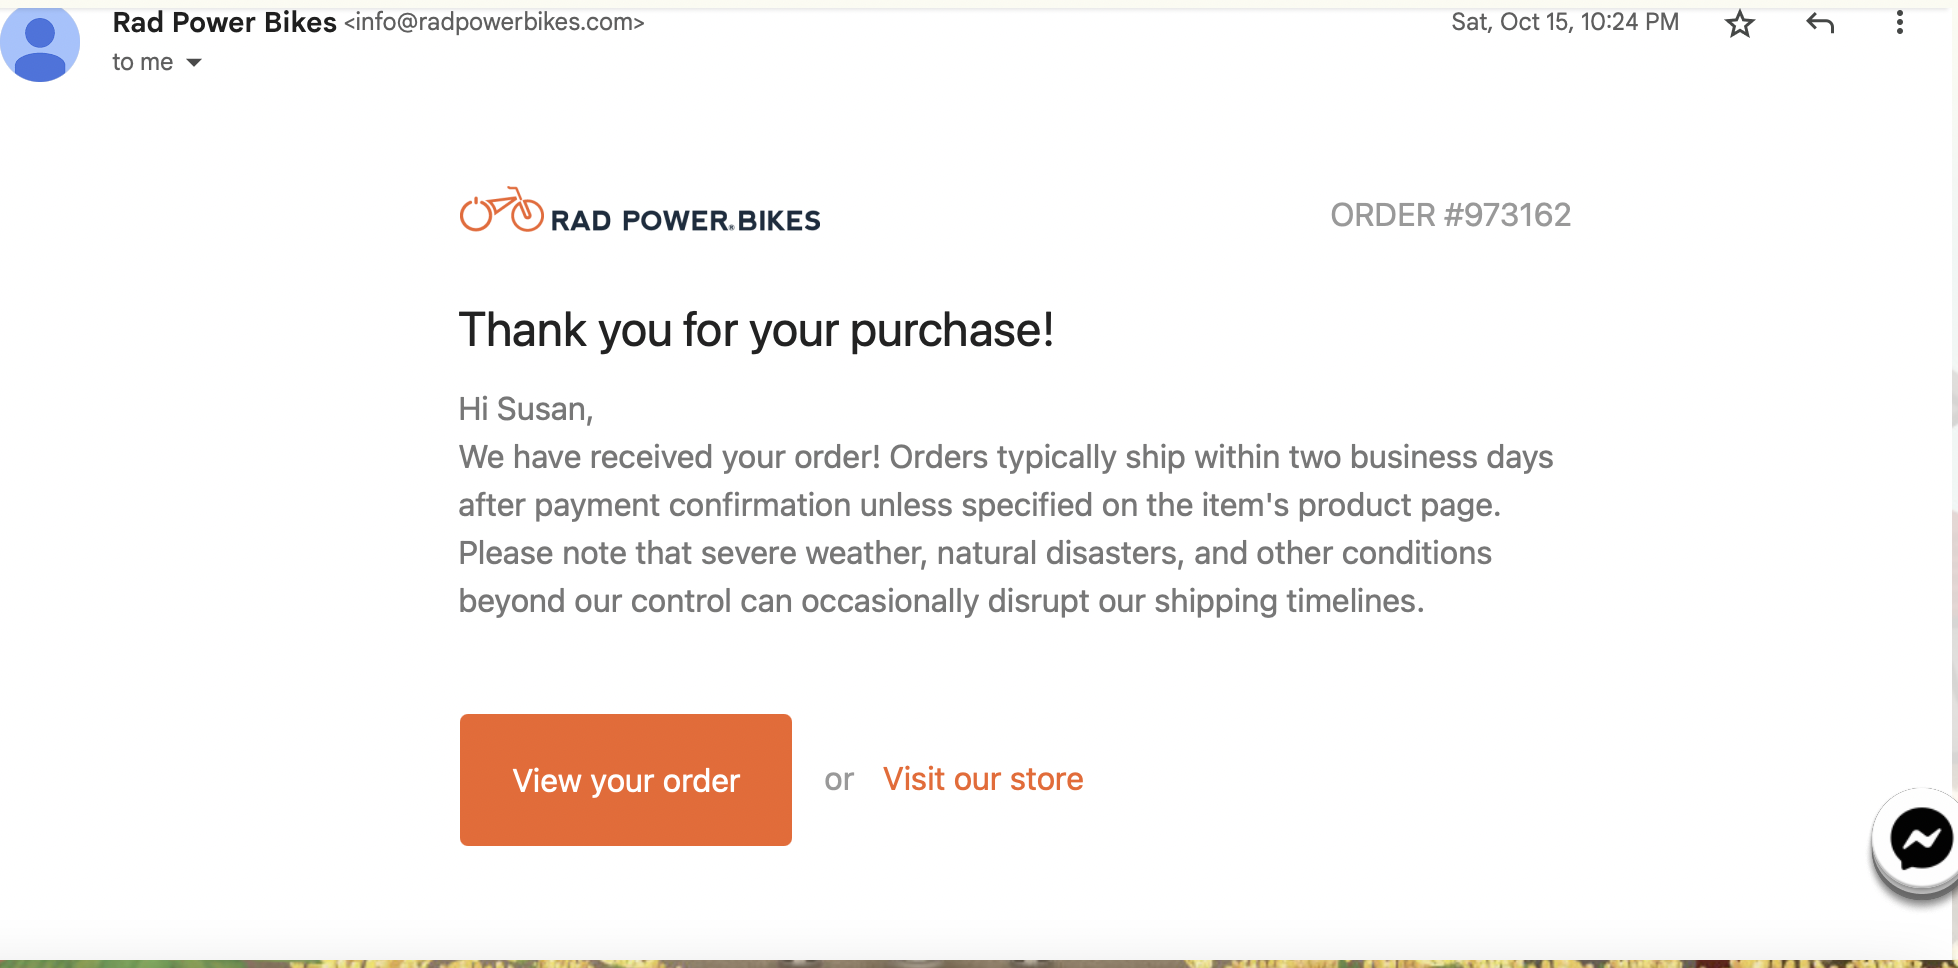The width and height of the screenshot is (1958, 968).
Task: Reply to the Rad Power Bikes email
Action: point(1820,23)
